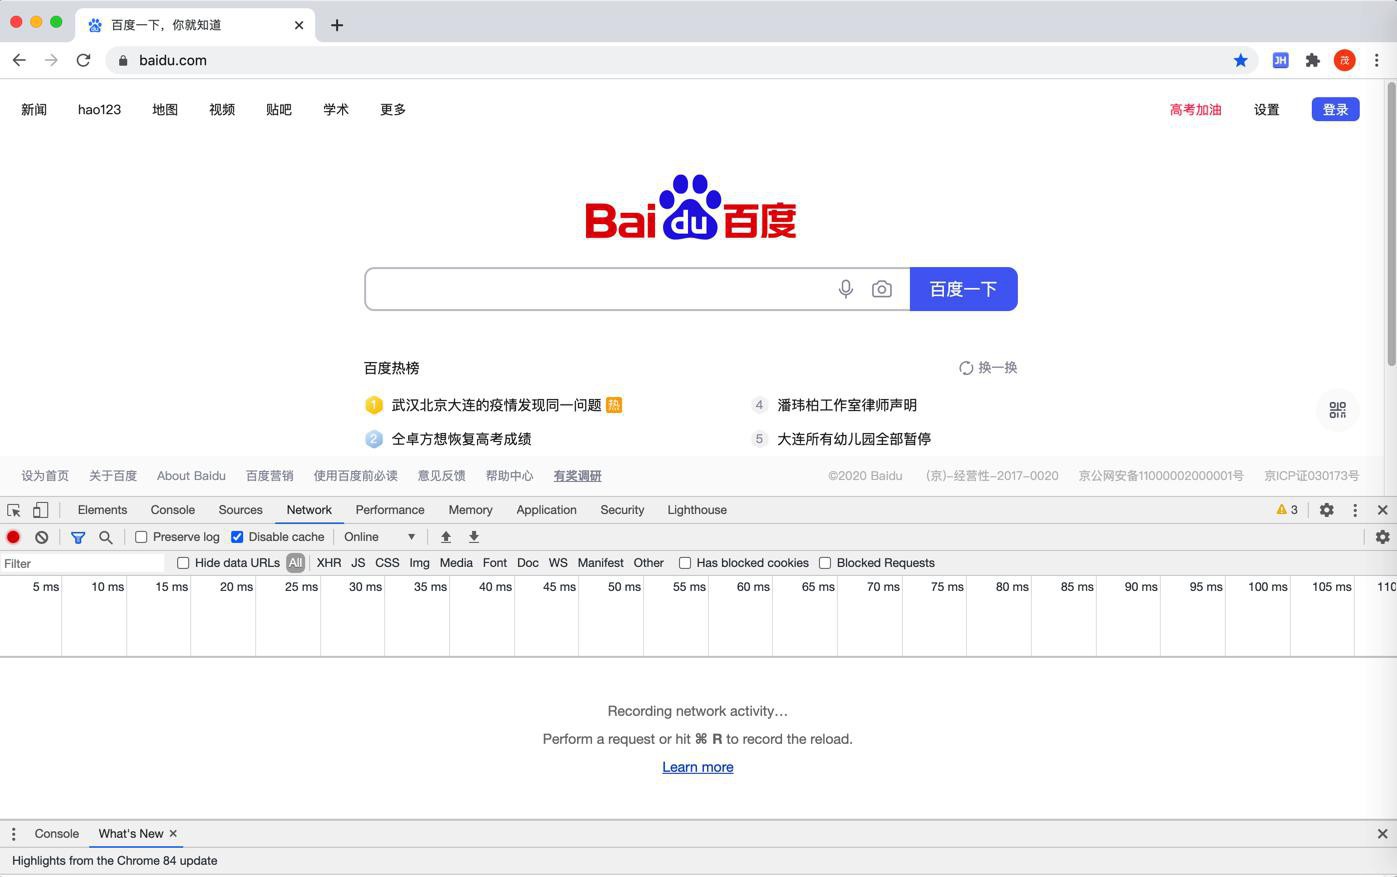Screen dimensions: 1397x877
Task: Click the red record network log button
Action: pos(13,537)
